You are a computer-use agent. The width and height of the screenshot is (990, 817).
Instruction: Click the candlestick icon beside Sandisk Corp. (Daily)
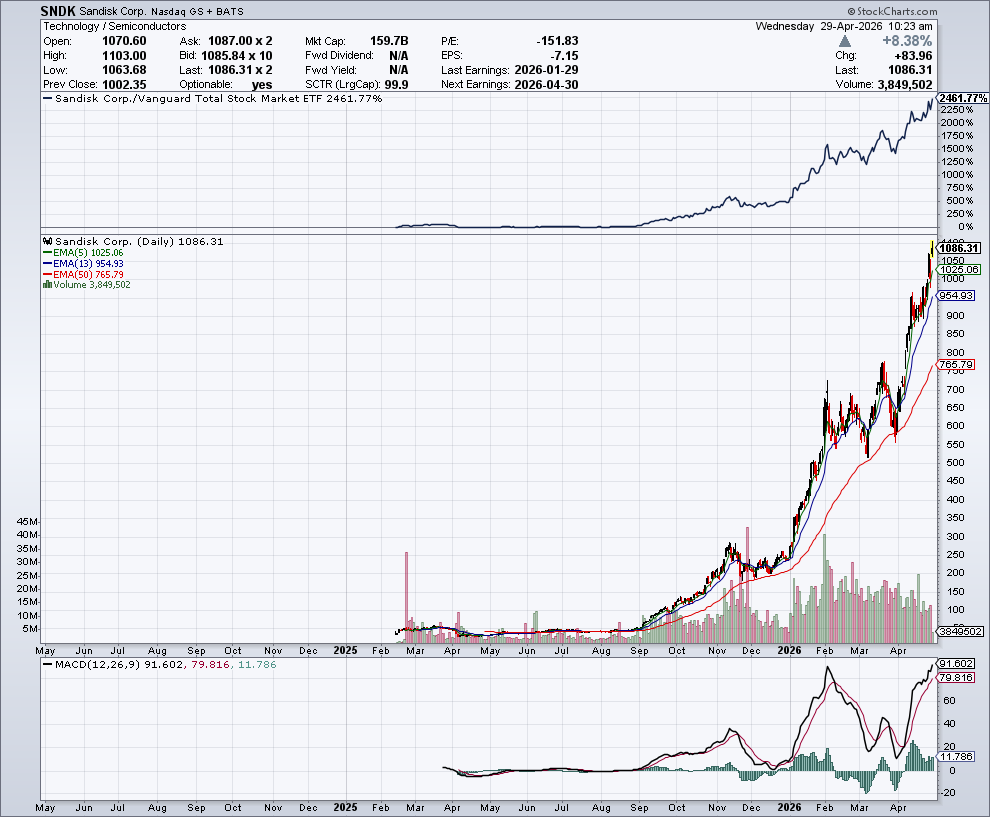(x=47, y=241)
